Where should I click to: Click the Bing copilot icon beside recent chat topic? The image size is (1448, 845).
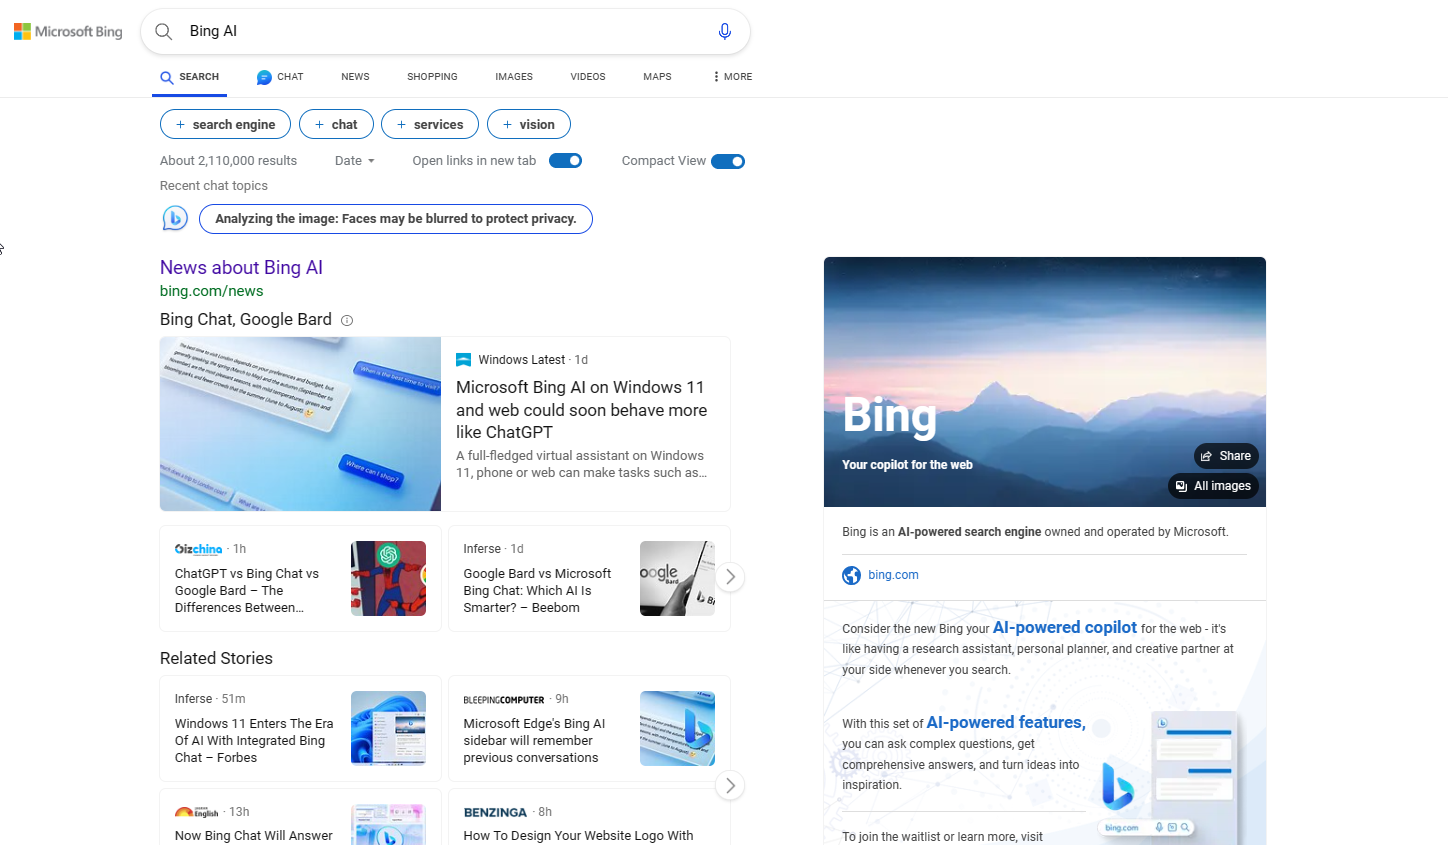pos(175,217)
